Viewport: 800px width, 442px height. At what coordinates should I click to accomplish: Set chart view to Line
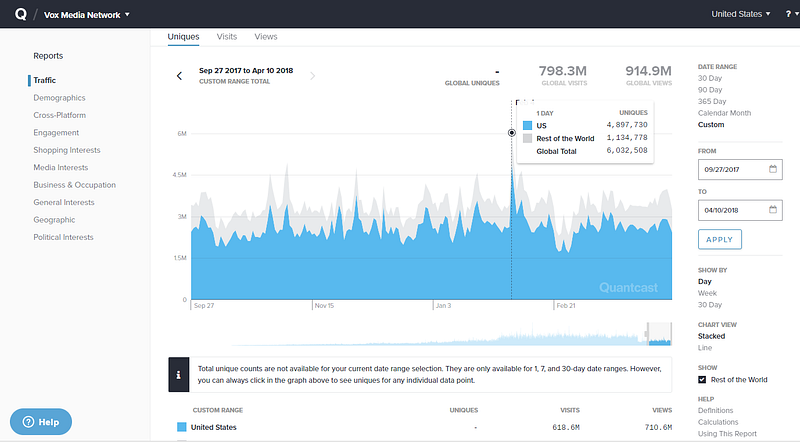[x=705, y=348]
